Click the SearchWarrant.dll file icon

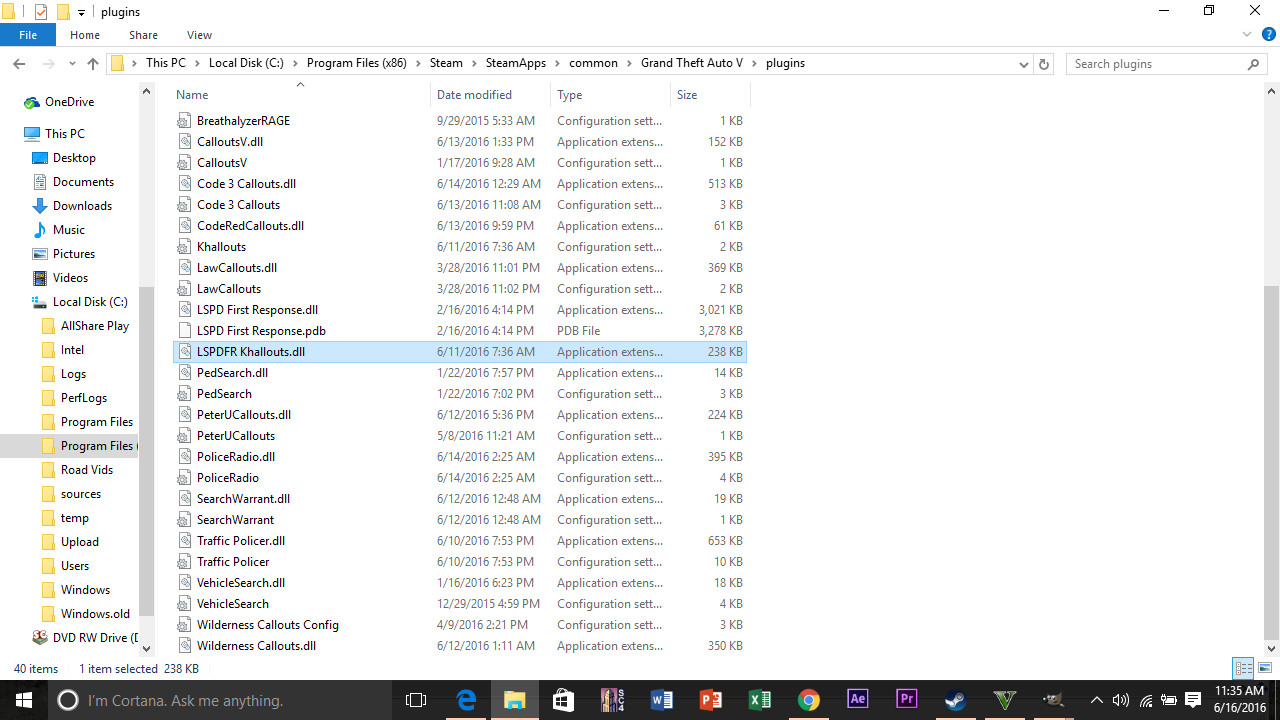tap(183, 499)
